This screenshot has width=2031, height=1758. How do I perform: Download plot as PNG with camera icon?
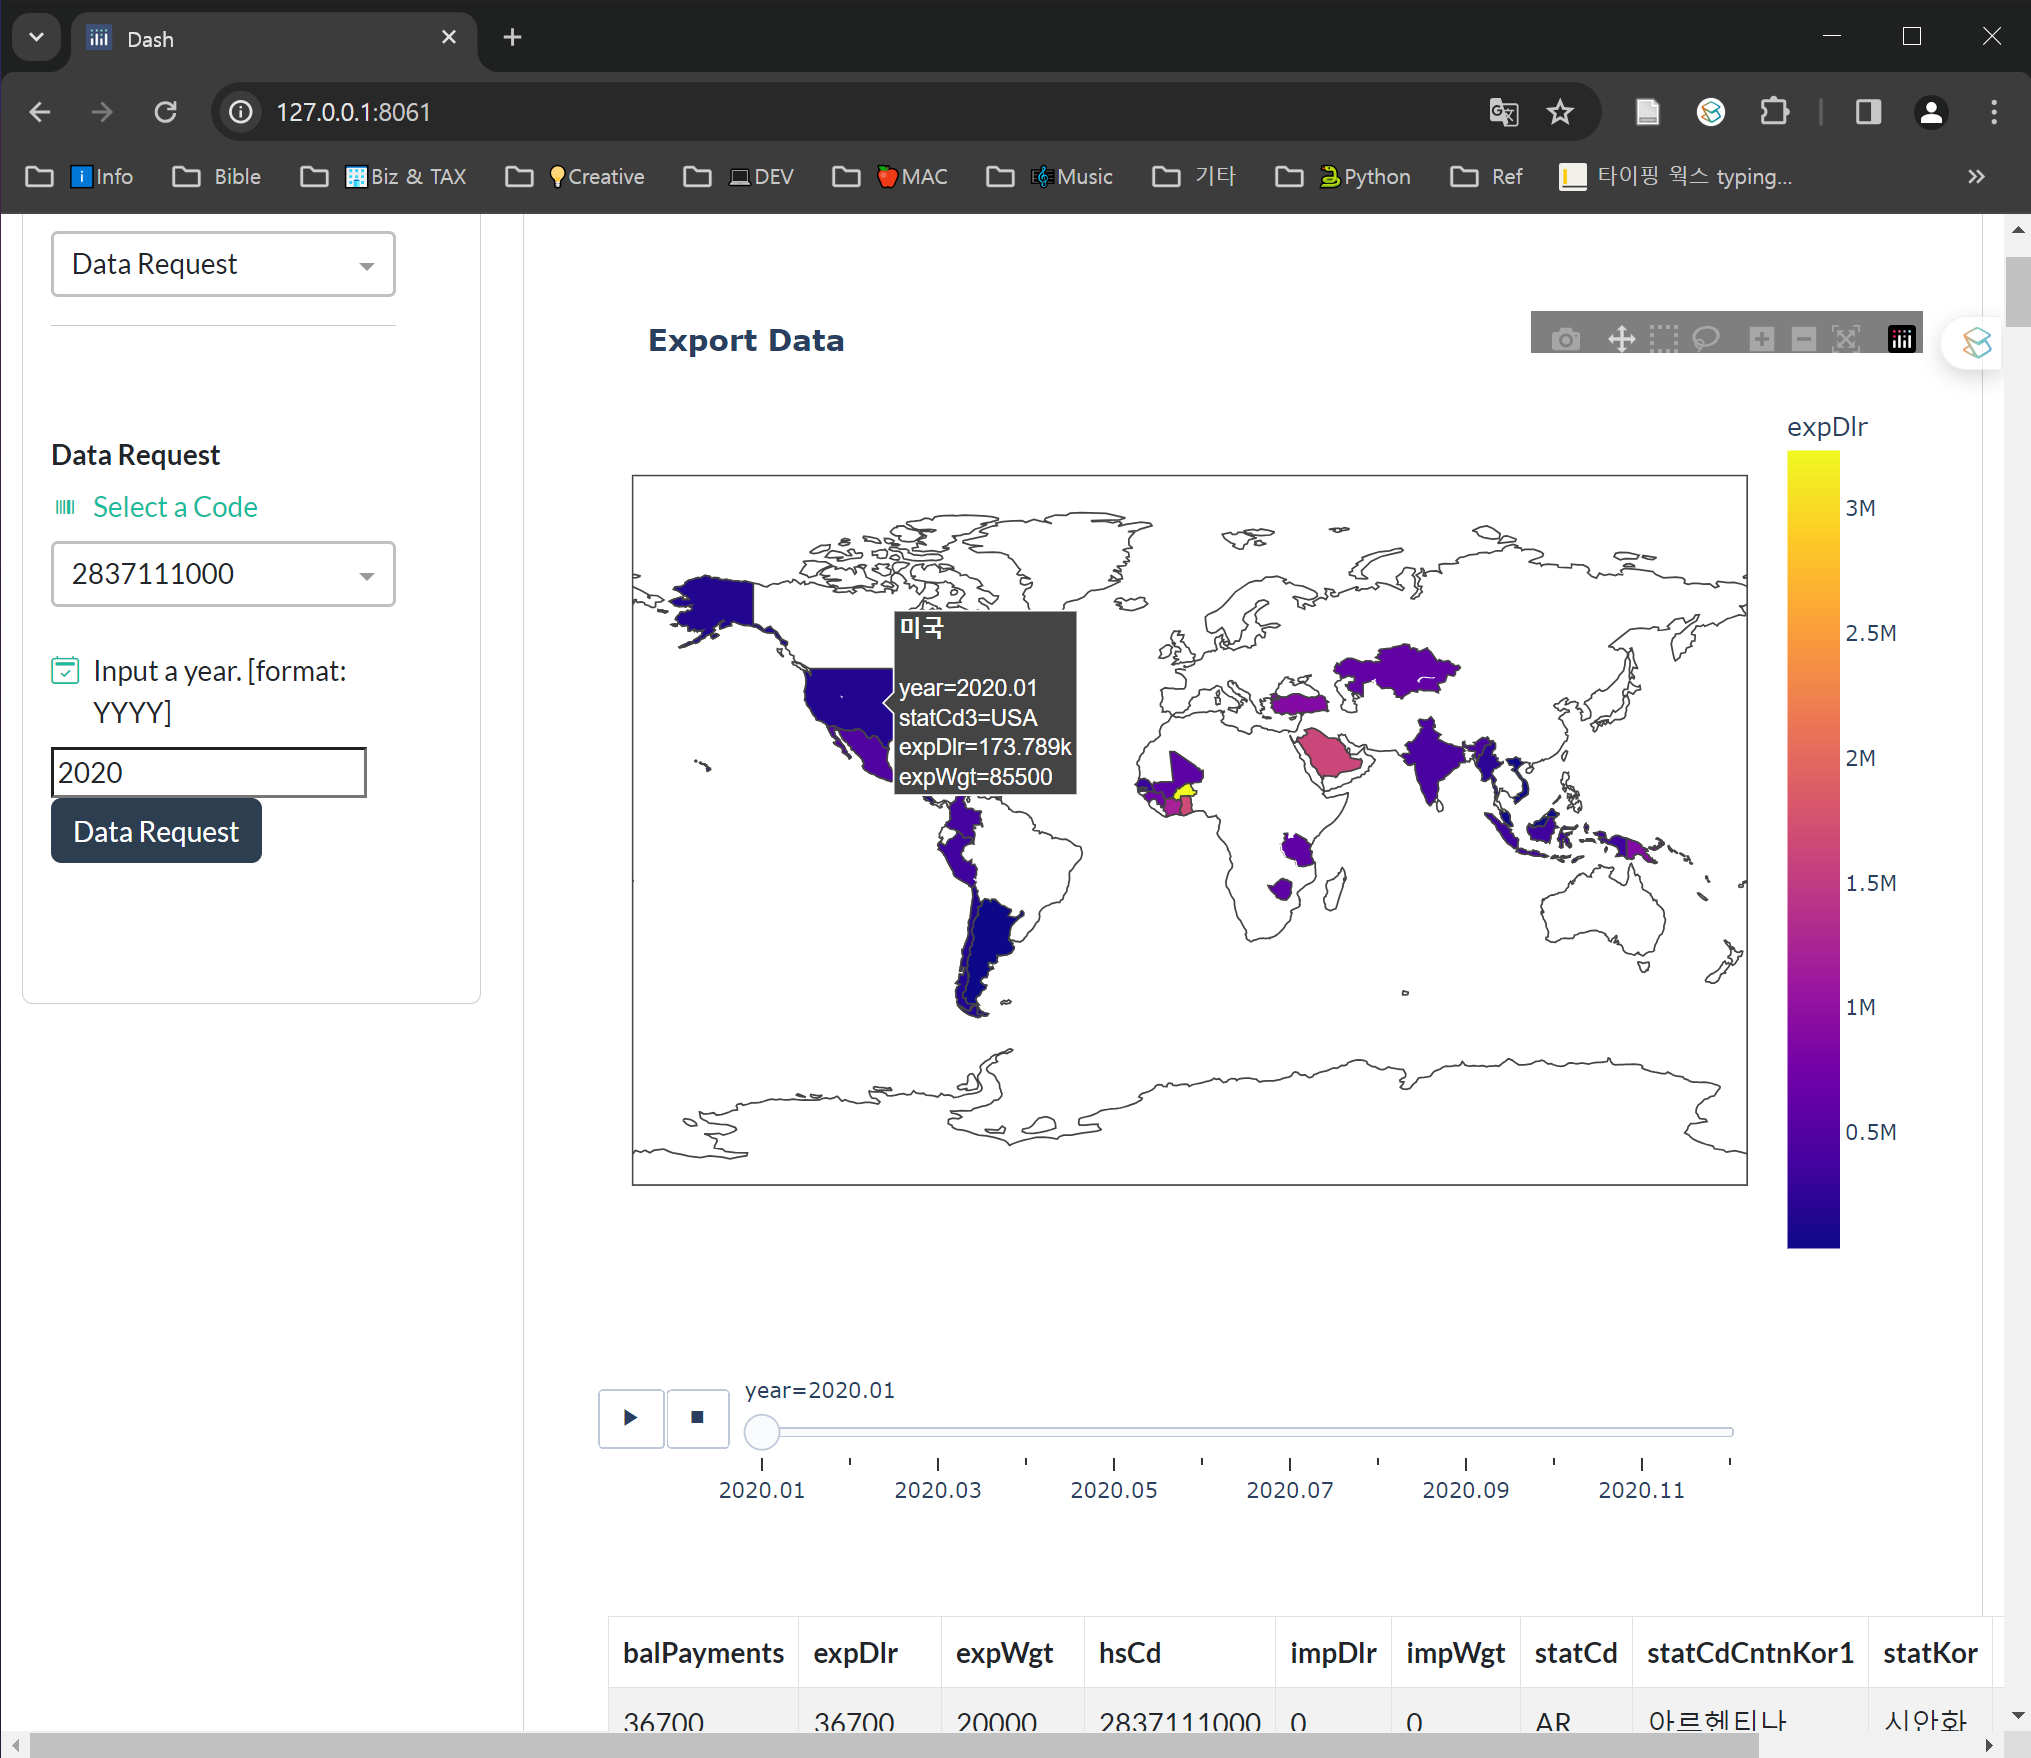pyautogui.click(x=1566, y=339)
